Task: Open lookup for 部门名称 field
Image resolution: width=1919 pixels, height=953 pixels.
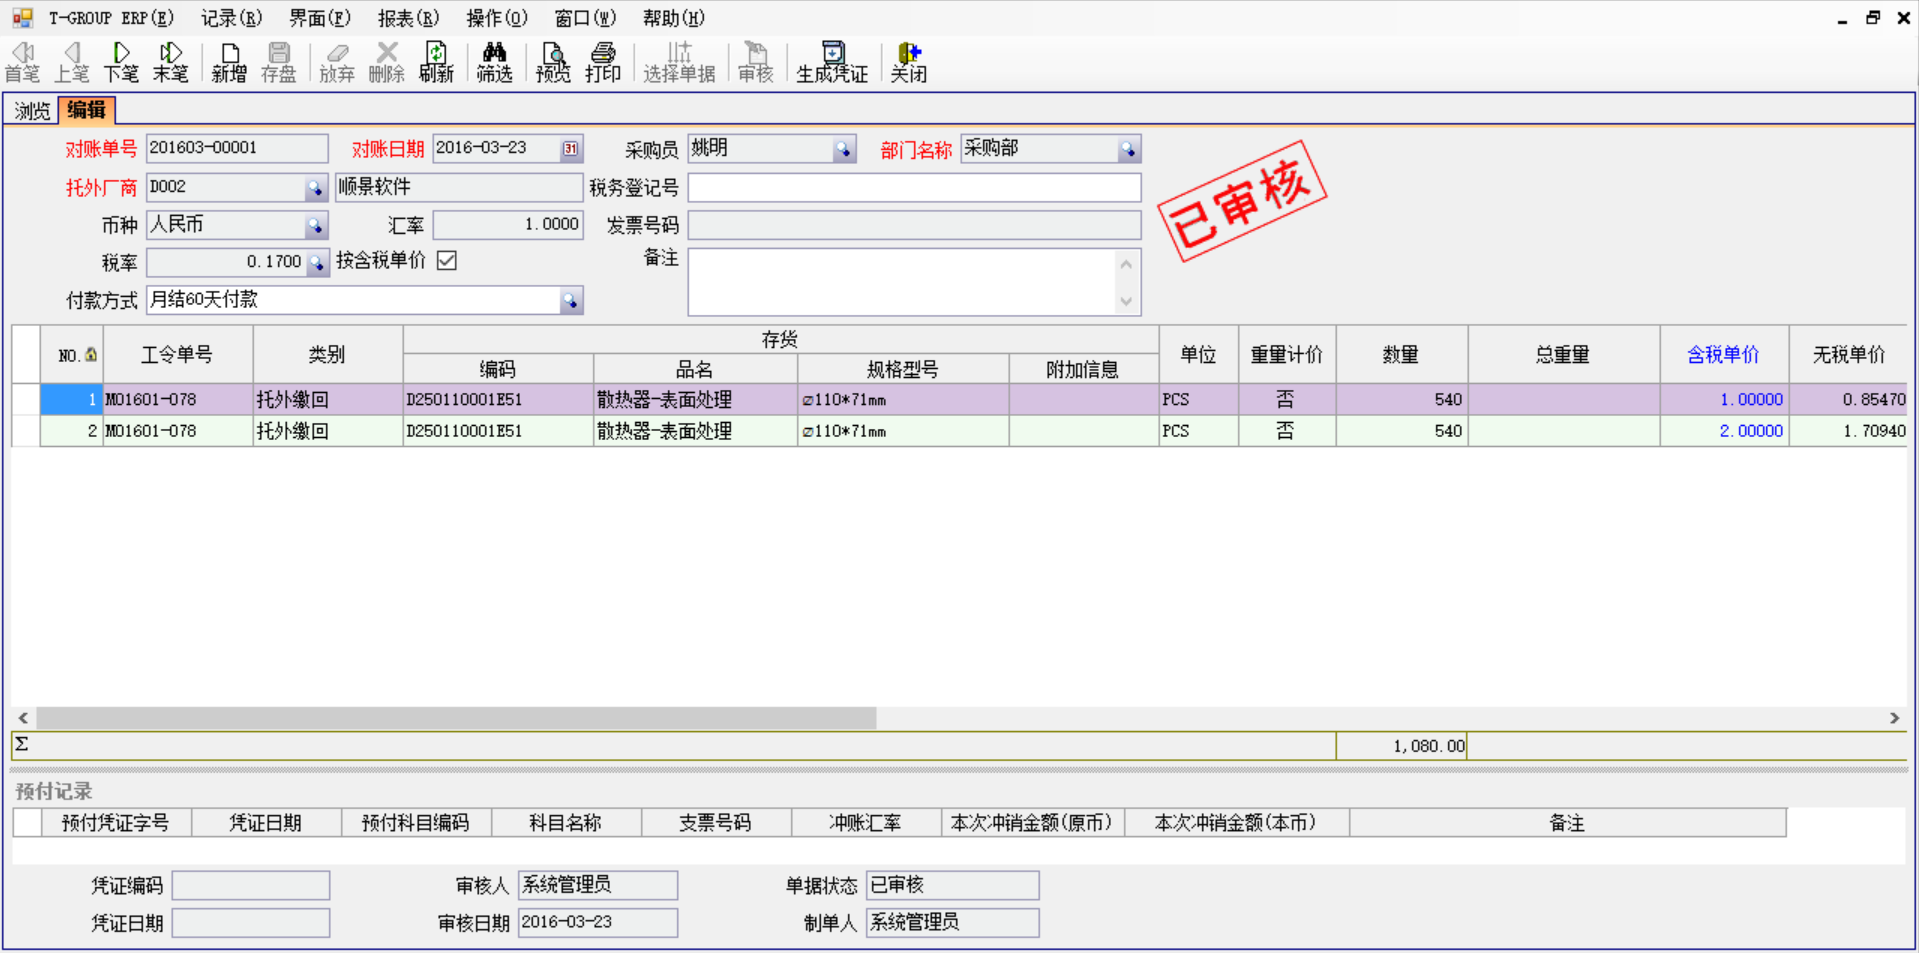Action: [x=1128, y=149]
